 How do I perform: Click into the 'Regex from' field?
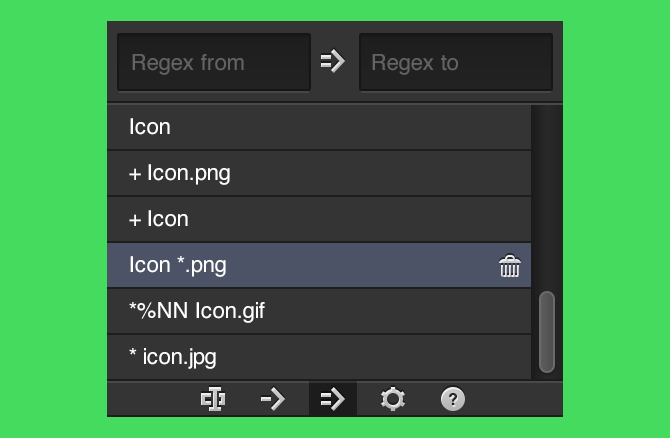point(214,62)
